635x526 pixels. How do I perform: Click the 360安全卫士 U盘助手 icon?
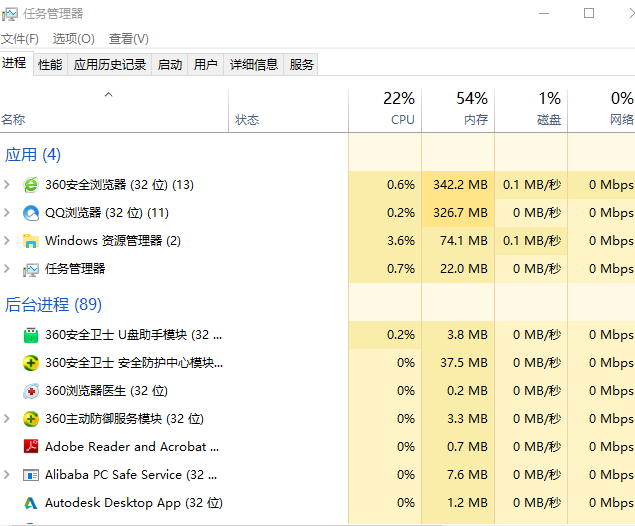click(x=31, y=335)
